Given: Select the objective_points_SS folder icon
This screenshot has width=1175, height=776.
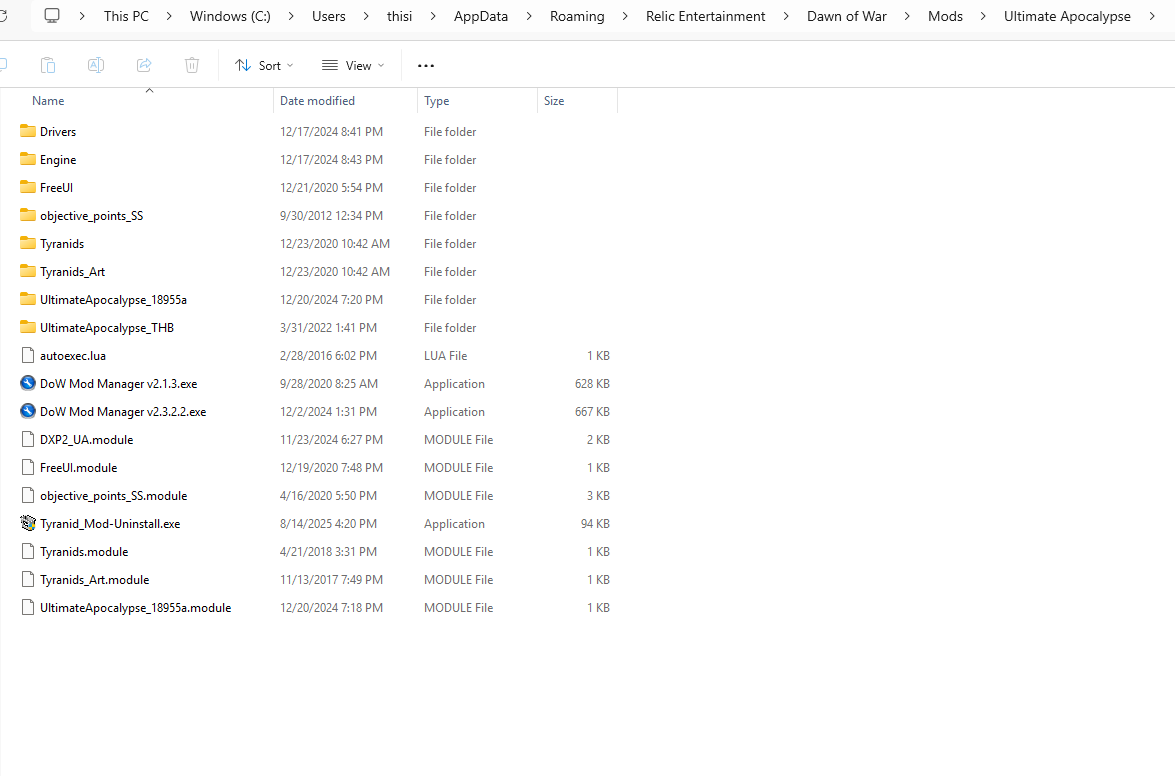Looking at the screenshot, I should 28,215.
